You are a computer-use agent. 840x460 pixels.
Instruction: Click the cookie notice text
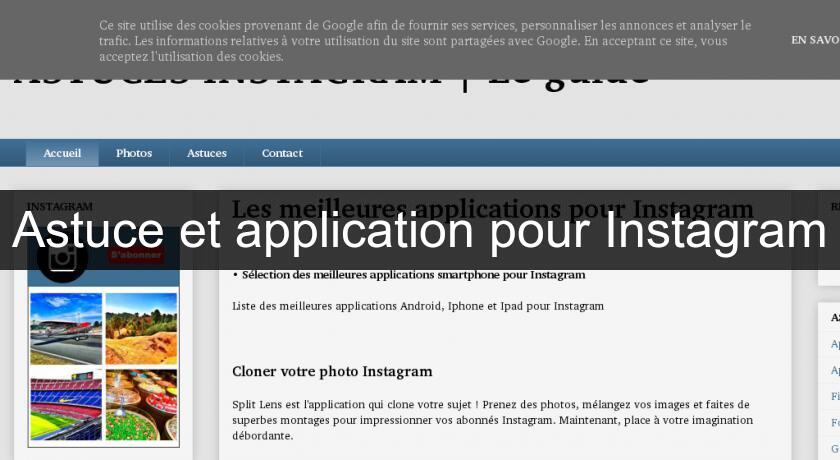(425, 41)
